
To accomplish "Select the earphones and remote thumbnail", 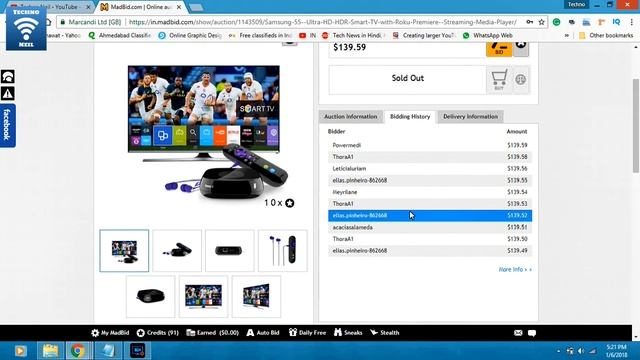I will click(282, 251).
